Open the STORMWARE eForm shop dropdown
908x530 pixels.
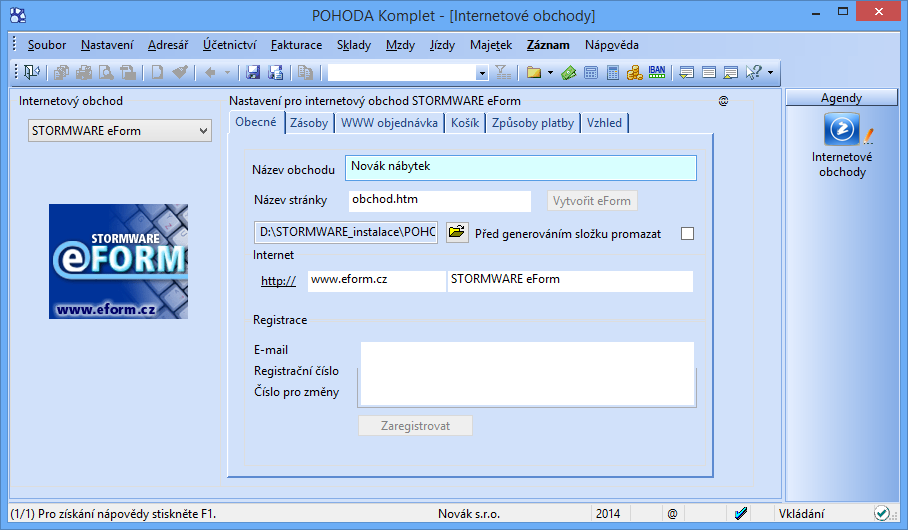pyautogui.click(x=120, y=131)
